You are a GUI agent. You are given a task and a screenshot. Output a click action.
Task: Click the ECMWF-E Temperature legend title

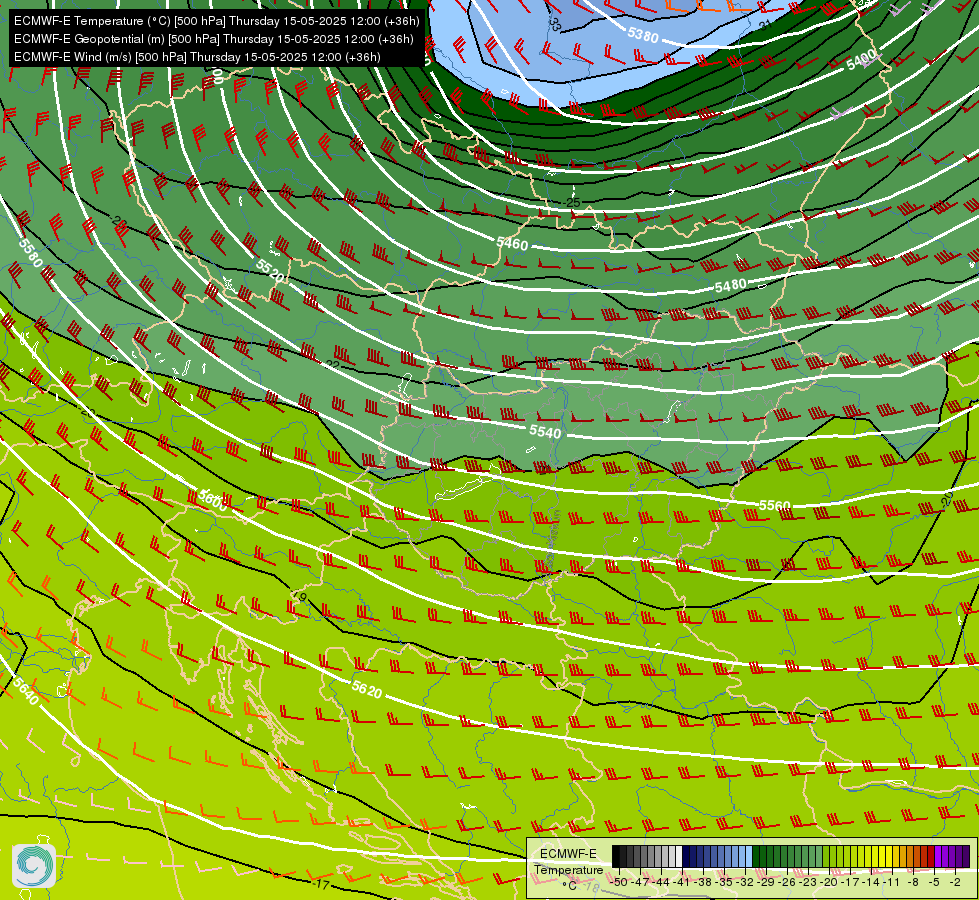point(568,862)
